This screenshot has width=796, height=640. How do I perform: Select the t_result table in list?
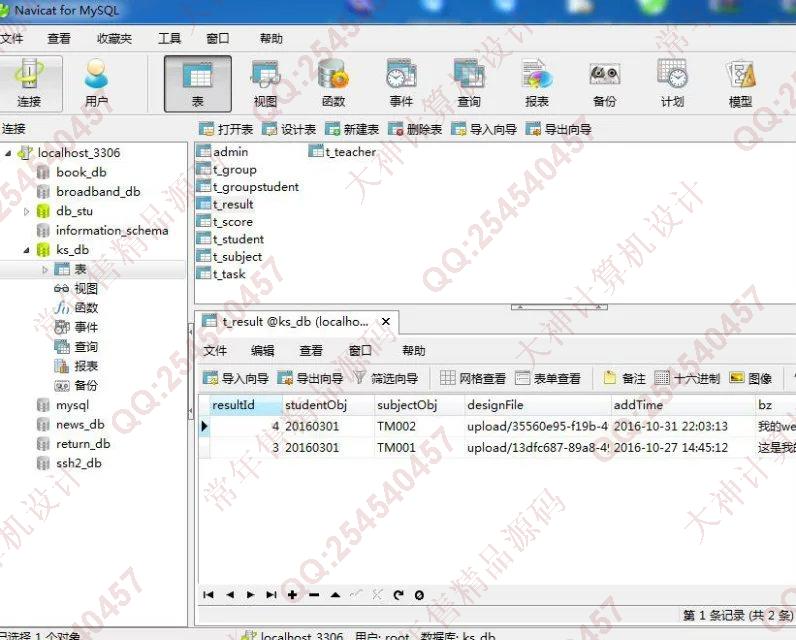(225, 205)
